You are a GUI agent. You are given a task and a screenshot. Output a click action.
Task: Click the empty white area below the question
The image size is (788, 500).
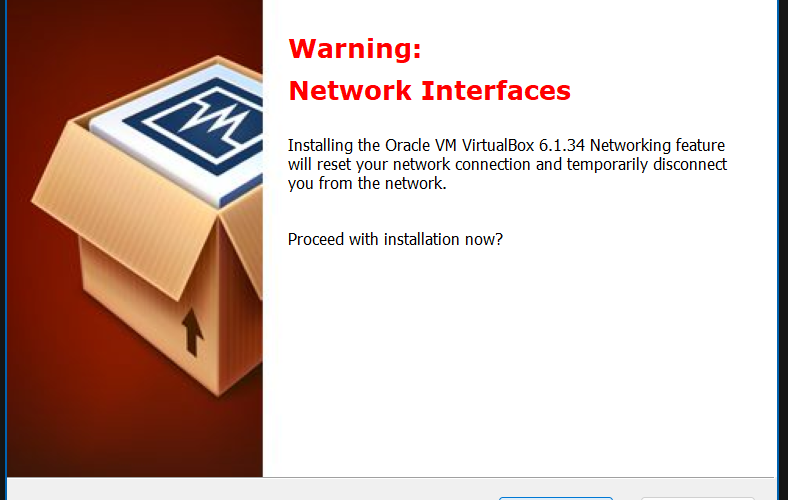(518, 362)
